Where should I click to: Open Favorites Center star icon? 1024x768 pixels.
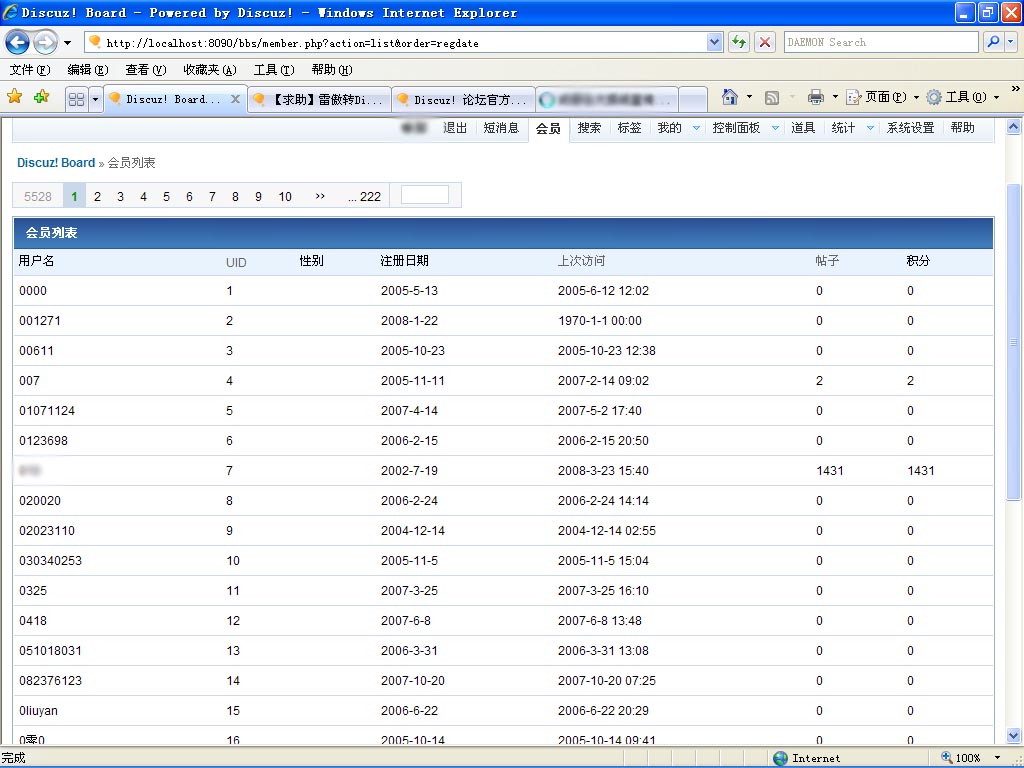click(14, 97)
